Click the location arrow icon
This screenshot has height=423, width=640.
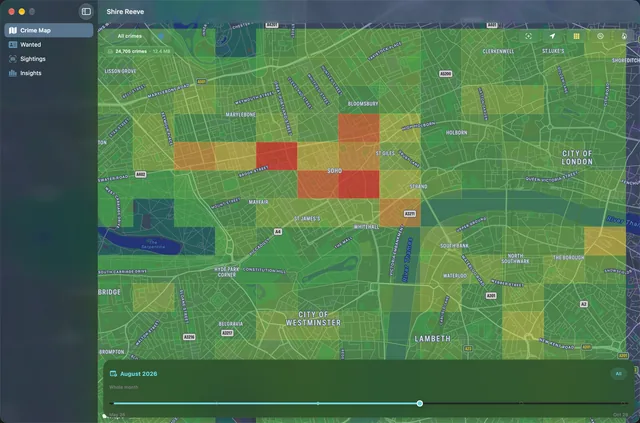click(552, 36)
